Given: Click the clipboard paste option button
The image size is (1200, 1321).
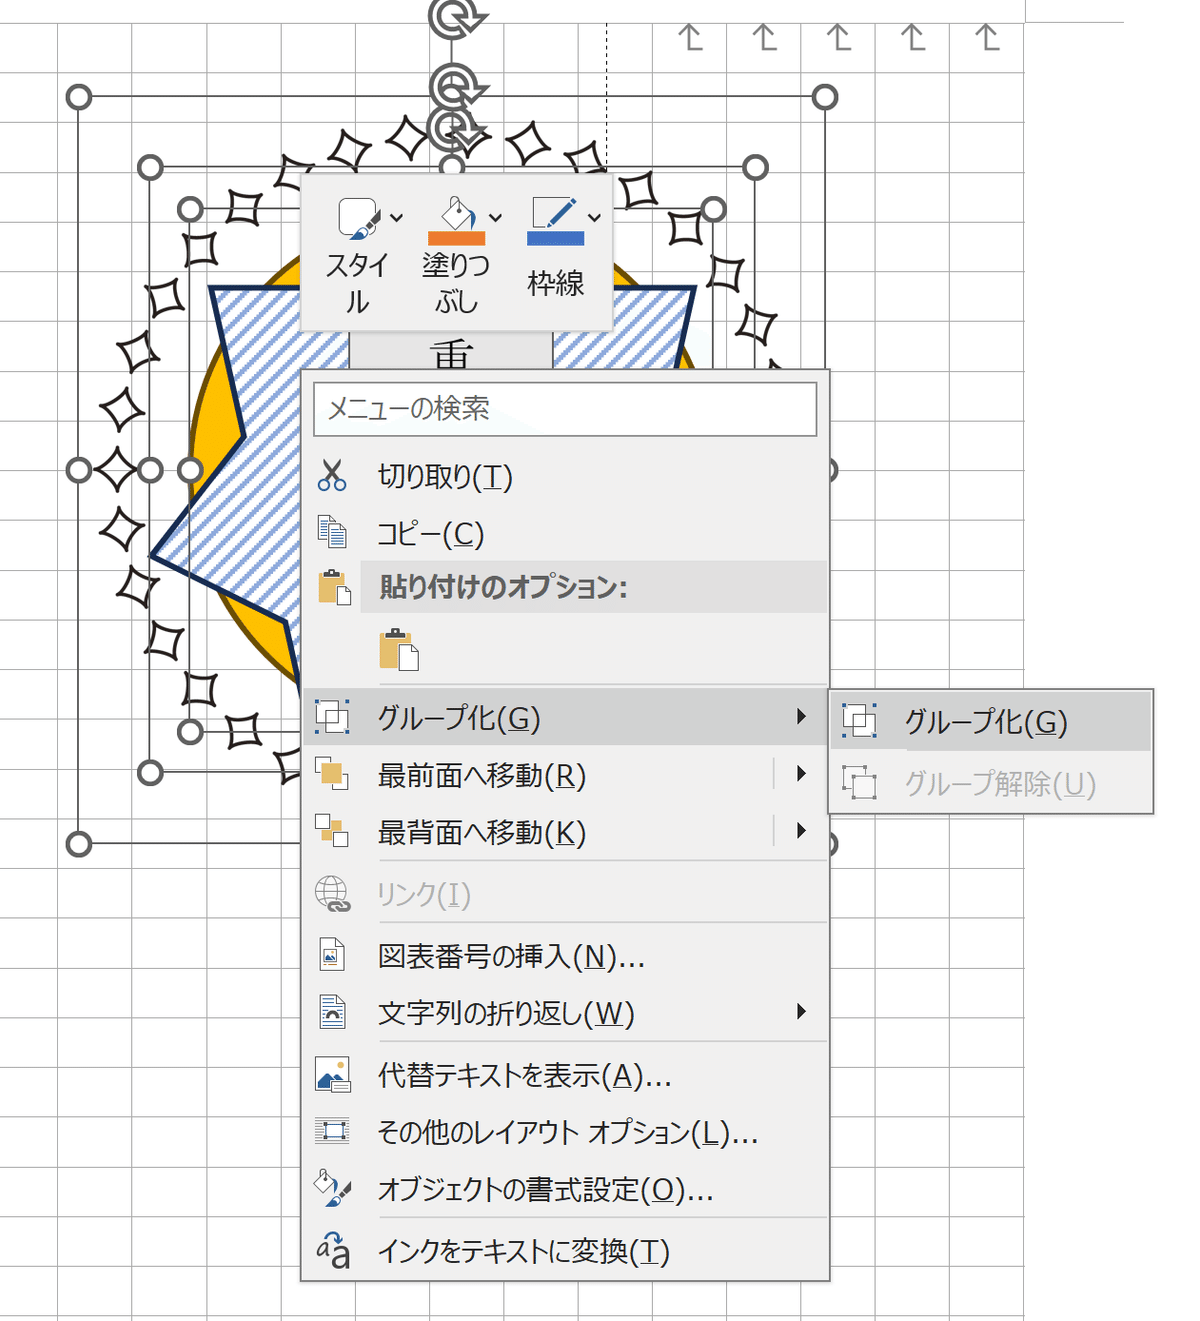Looking at the screenshot, I should click(x=399, y=649).
